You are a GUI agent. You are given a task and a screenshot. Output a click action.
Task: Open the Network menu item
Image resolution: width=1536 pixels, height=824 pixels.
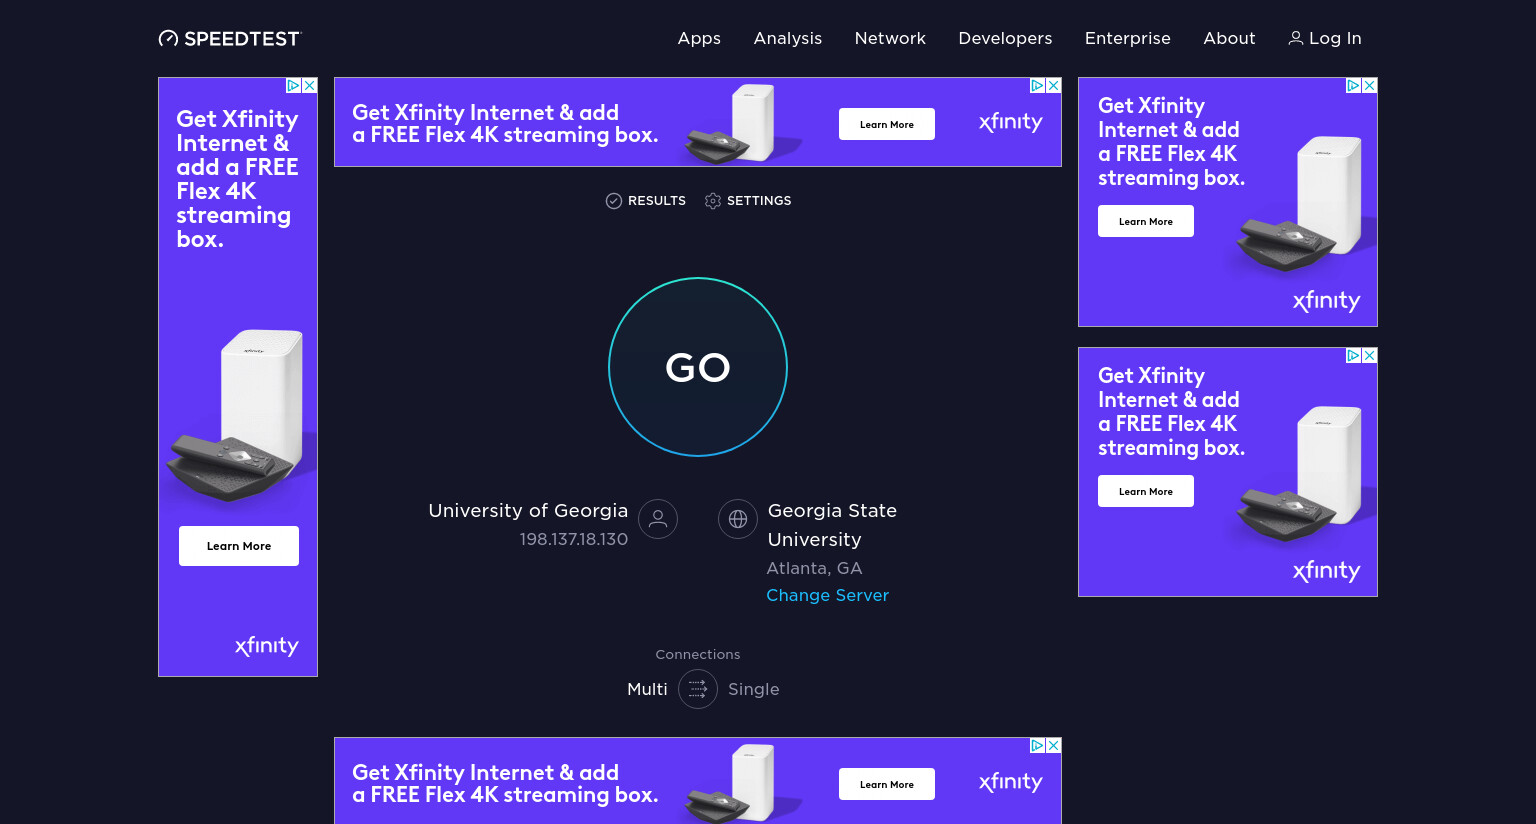click(890, 38)
